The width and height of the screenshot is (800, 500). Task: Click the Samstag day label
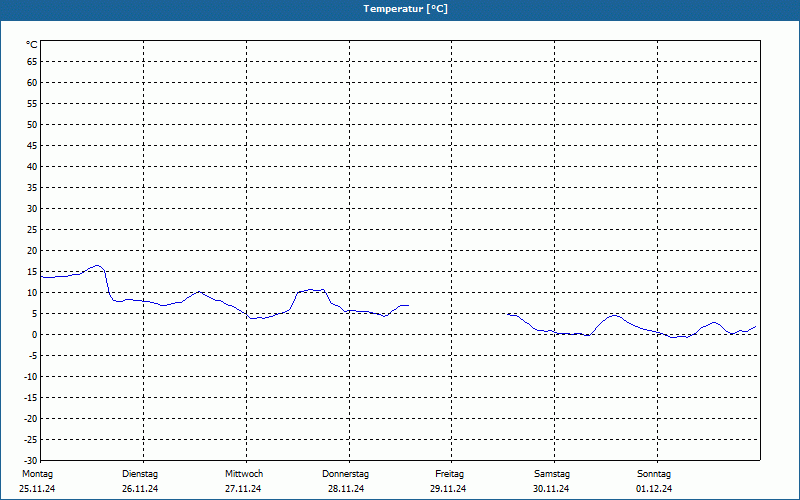552,474
